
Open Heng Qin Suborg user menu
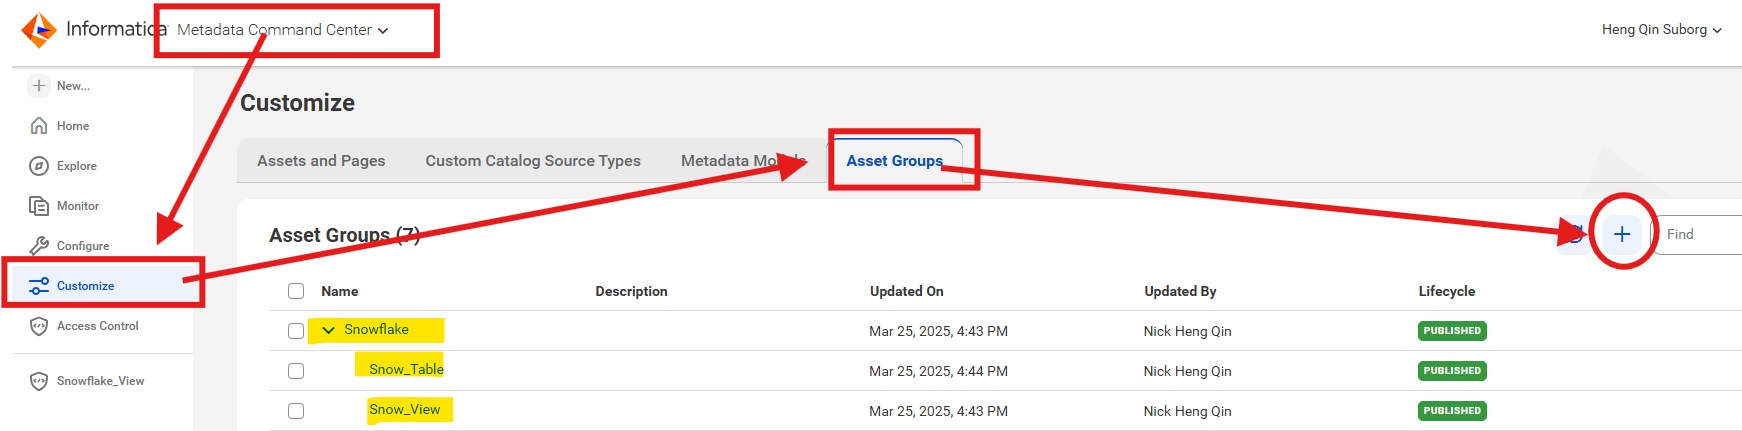tap(1662, 30)
